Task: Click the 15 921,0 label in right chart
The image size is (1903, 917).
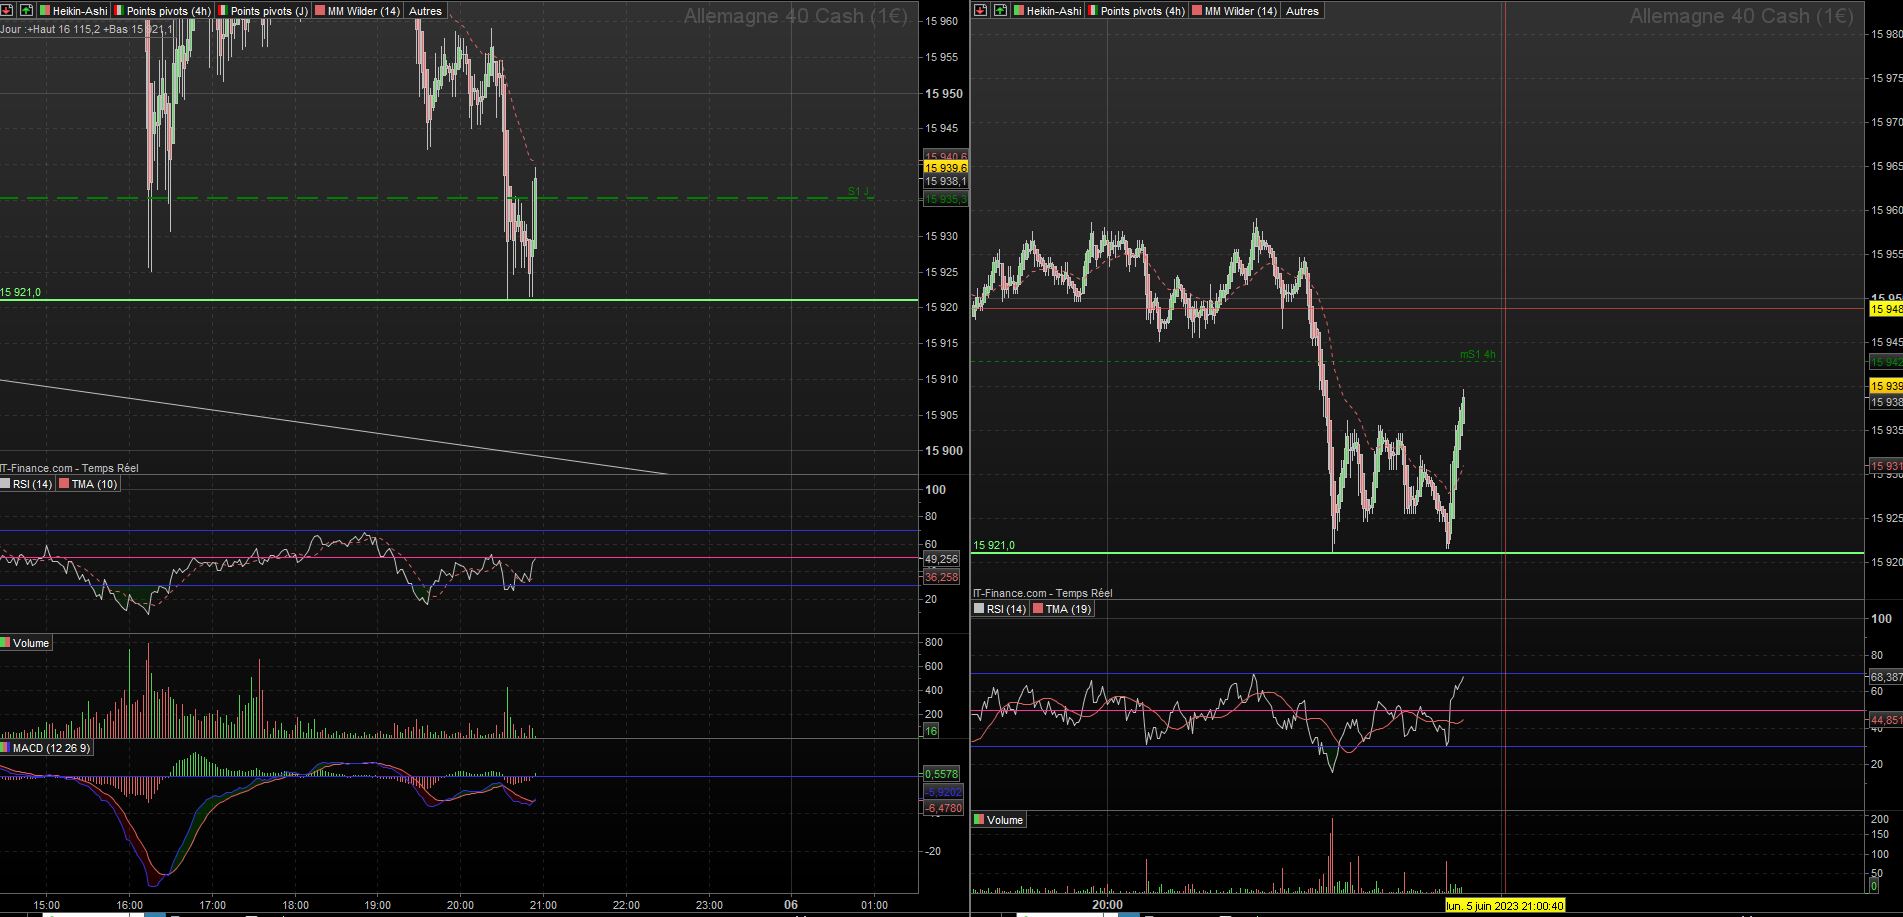Action: [x=994, y=545]
